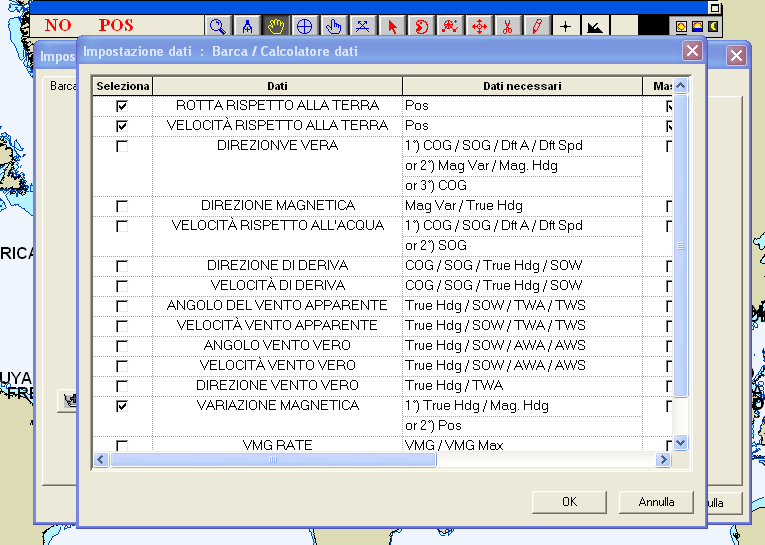This screenshot has width=765, height=545.
Task: Click the vertical scrollbar up arrow
Action: pos(680,86)
